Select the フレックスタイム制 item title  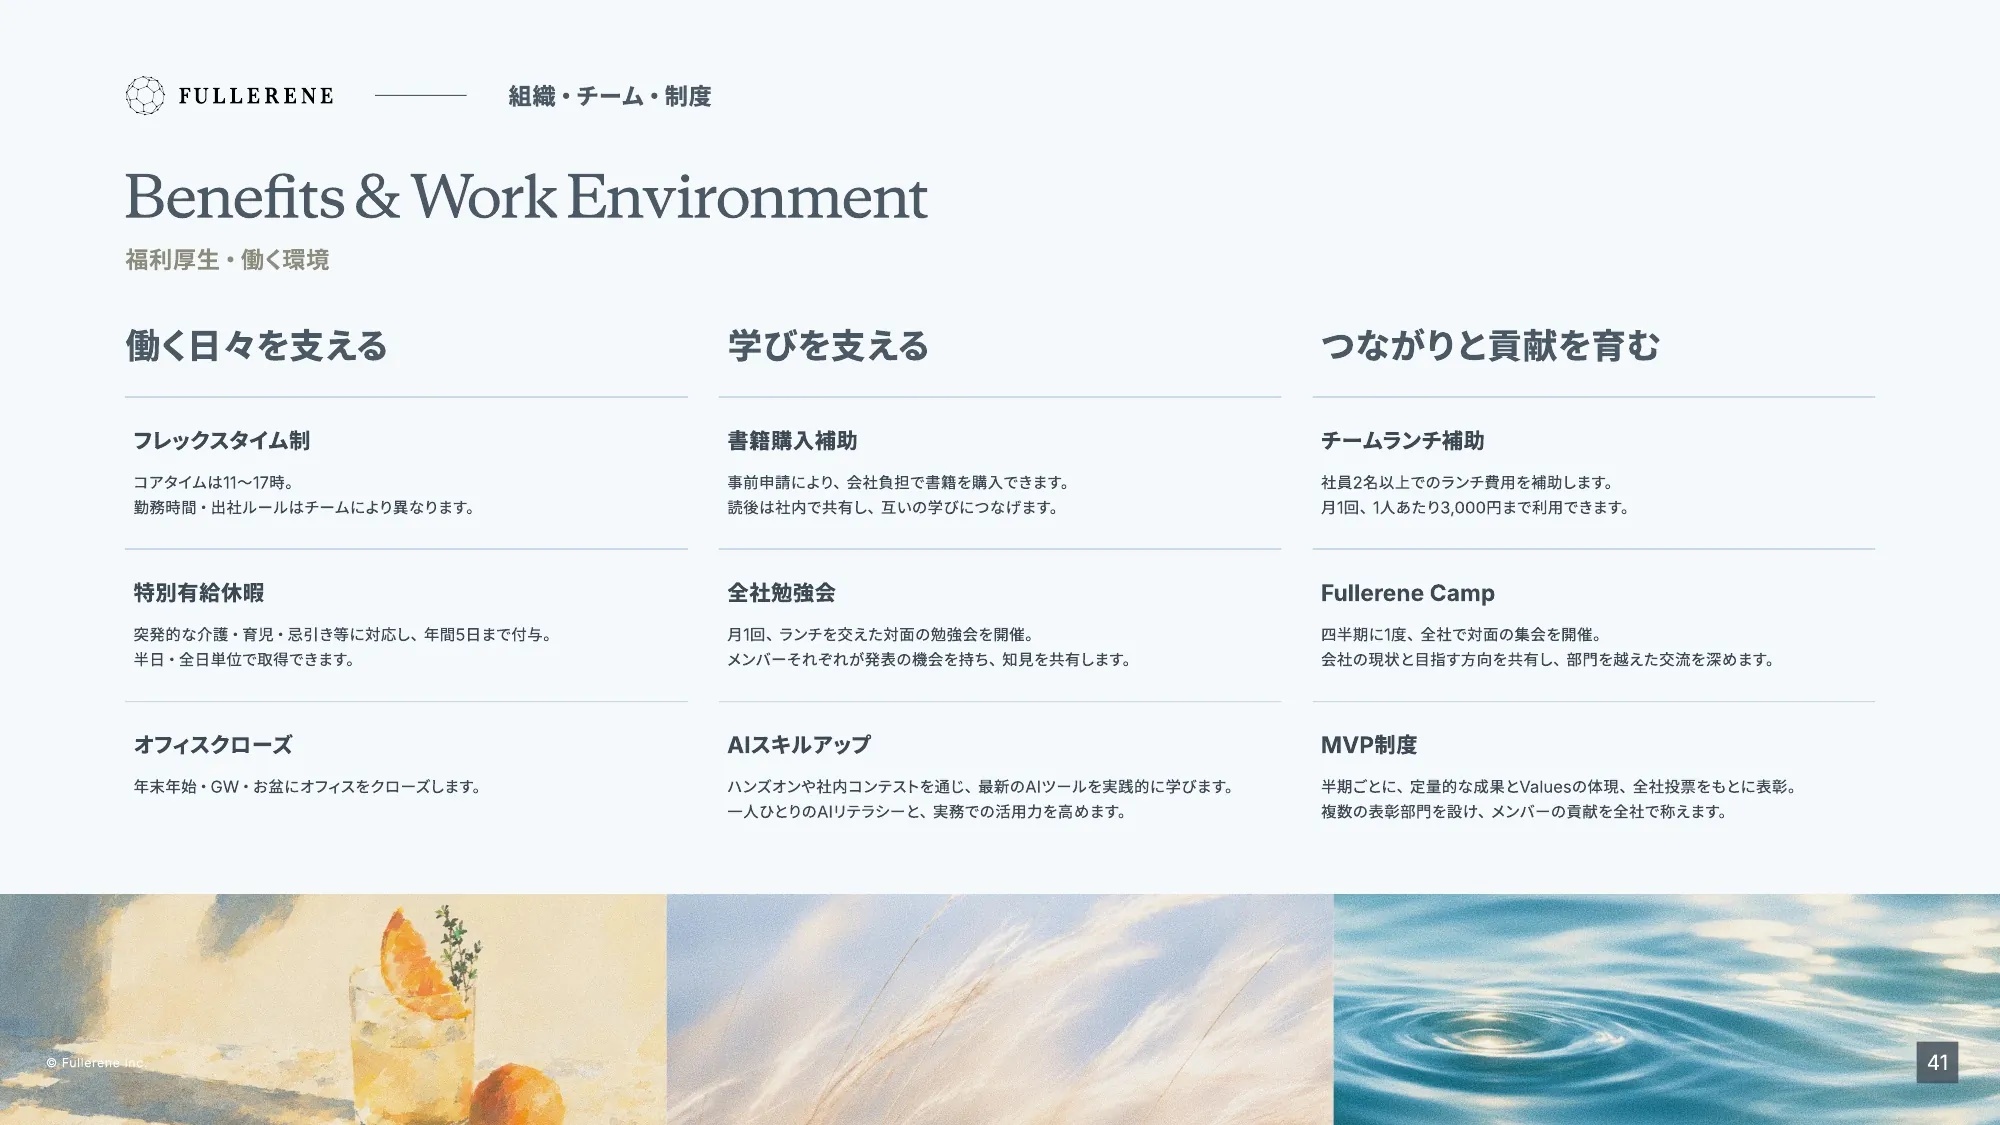tap(222, 440)
